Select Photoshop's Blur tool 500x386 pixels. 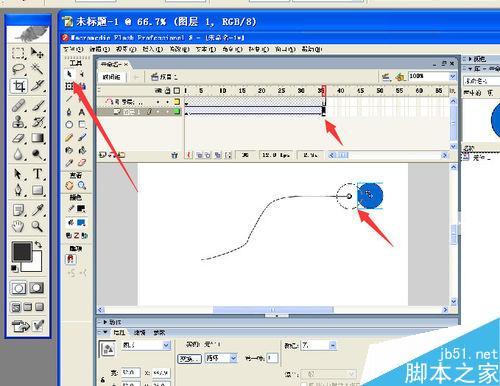point(18,154)
